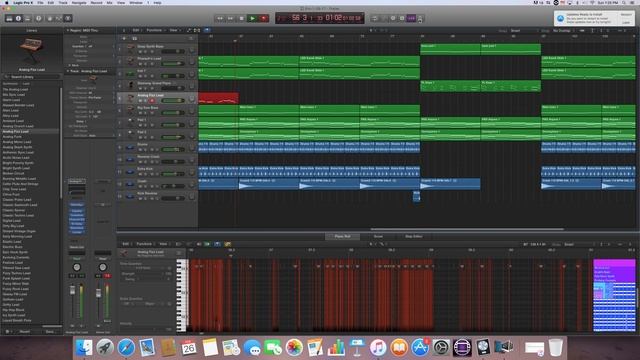Toggle the yellow Link icon in Piano Roll
The height and width of the screenshot is (360, 640).
coord(227,244)
